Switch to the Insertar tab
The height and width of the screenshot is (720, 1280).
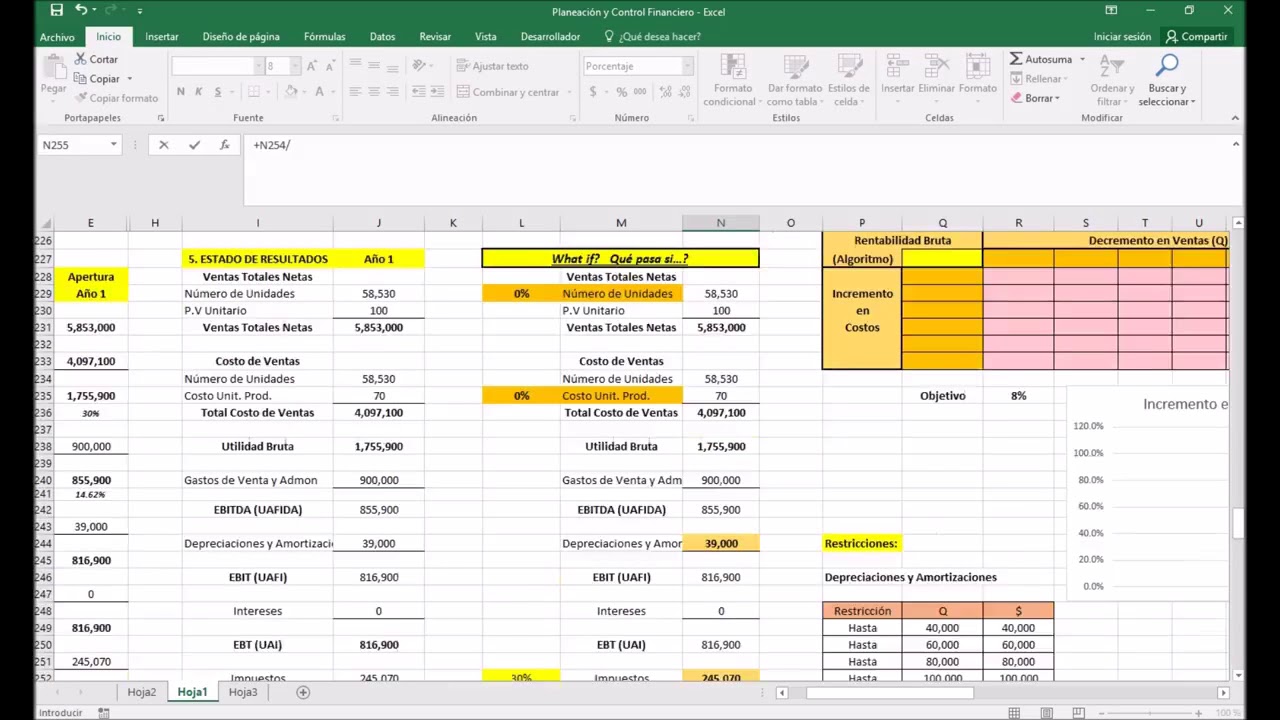coord(162,37)
